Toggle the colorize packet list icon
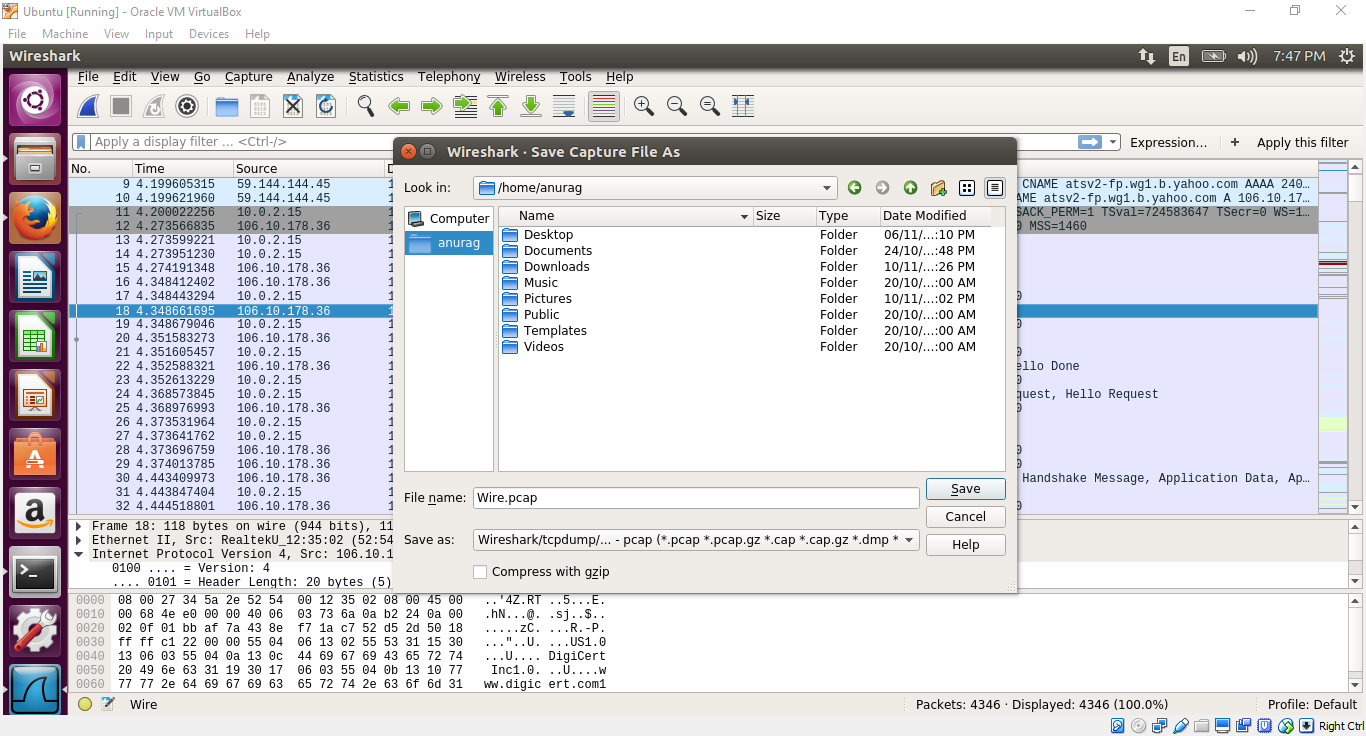Viewport: 1366px width, 736px height. click(x=603, y=106)
